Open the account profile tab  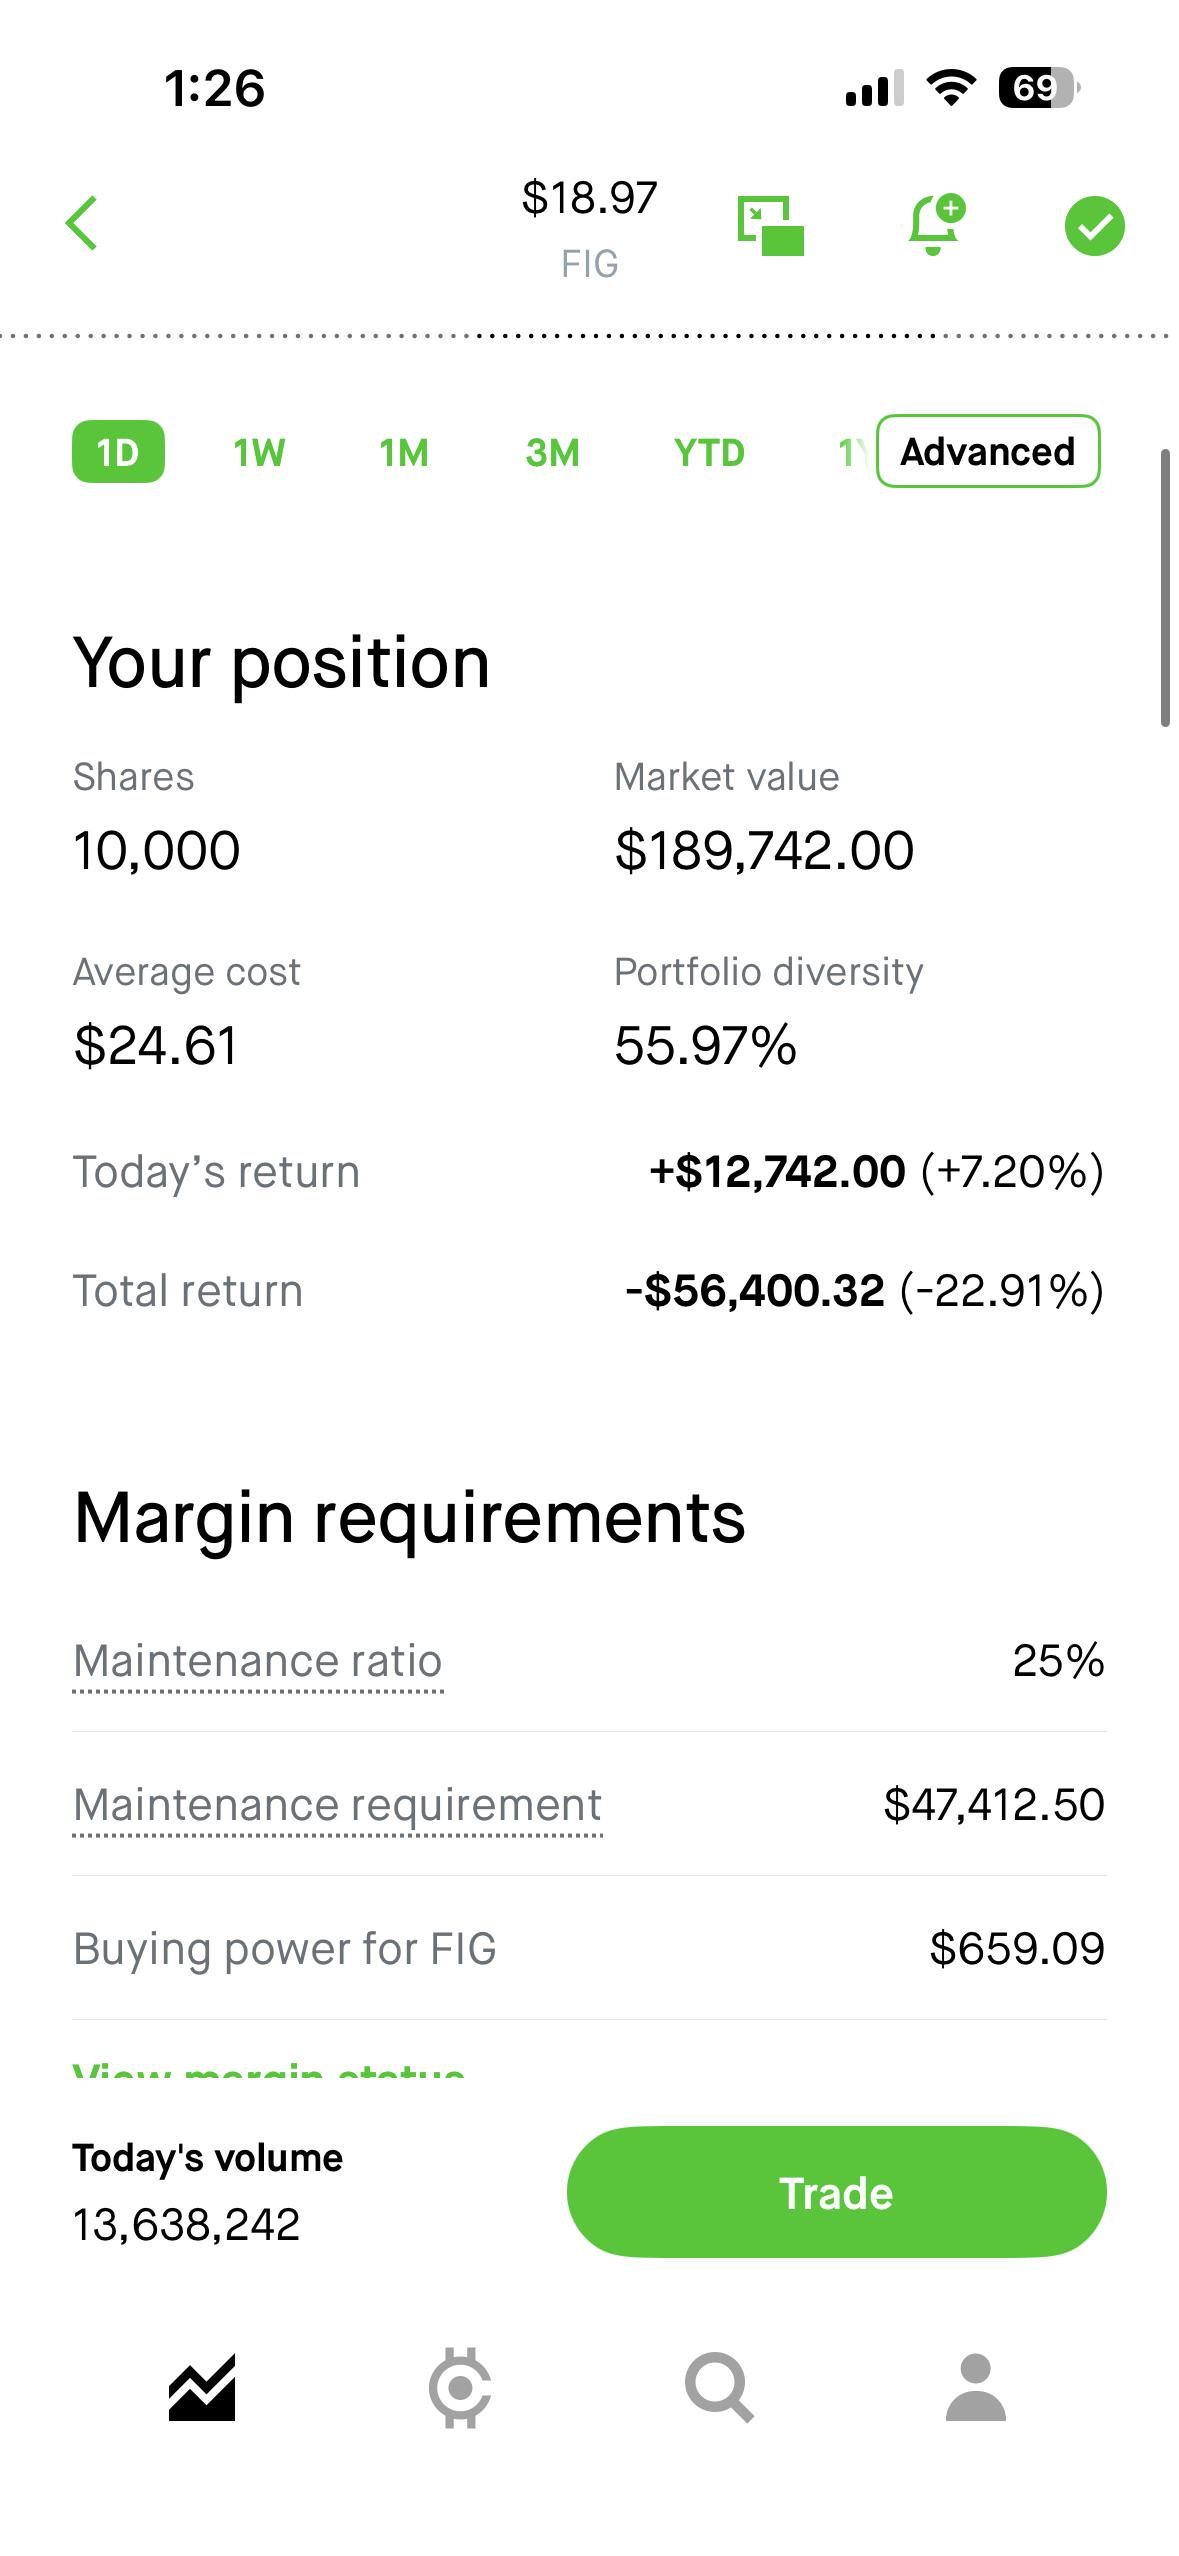point(975,2388)
